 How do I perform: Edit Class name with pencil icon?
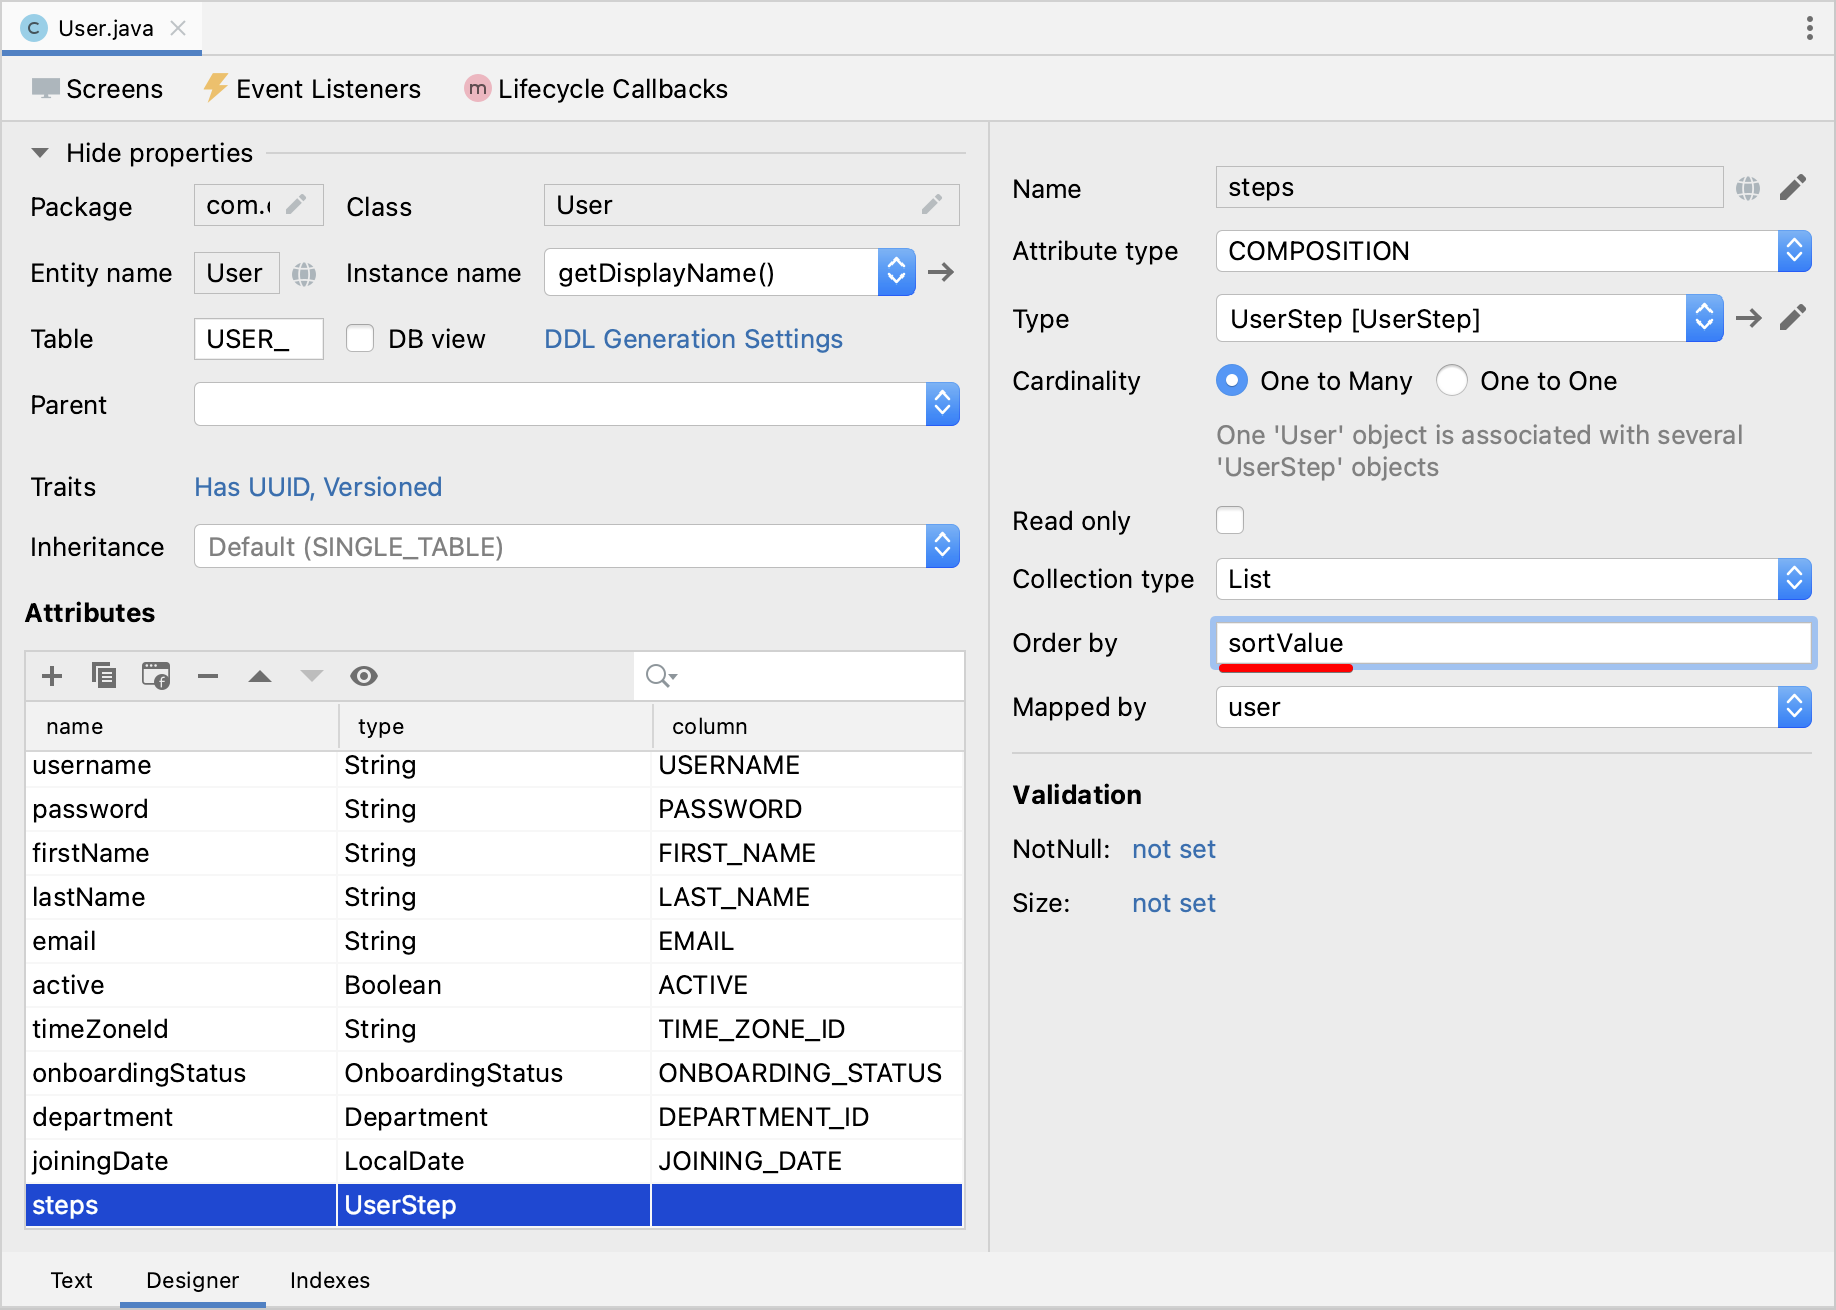[932, 205]
